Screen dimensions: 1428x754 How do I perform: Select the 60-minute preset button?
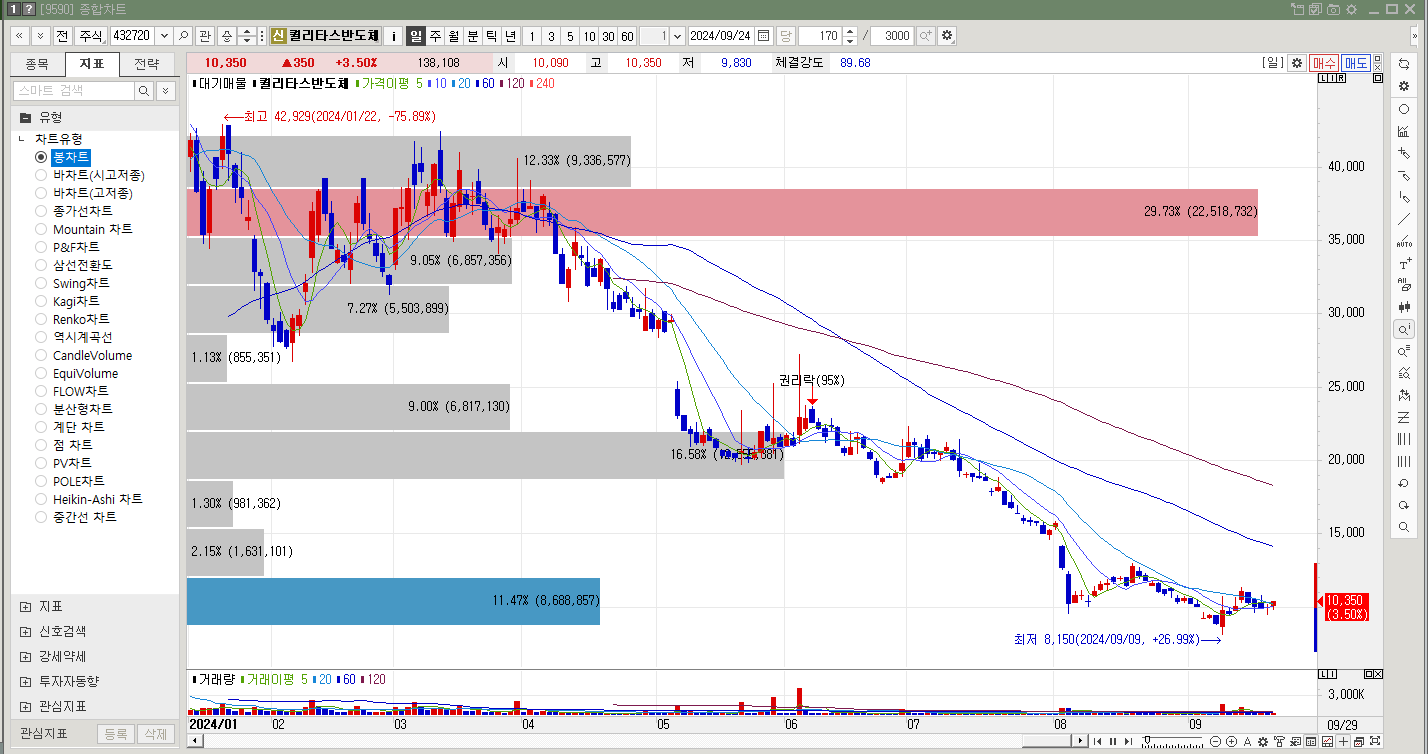click(x=627, y=36)
